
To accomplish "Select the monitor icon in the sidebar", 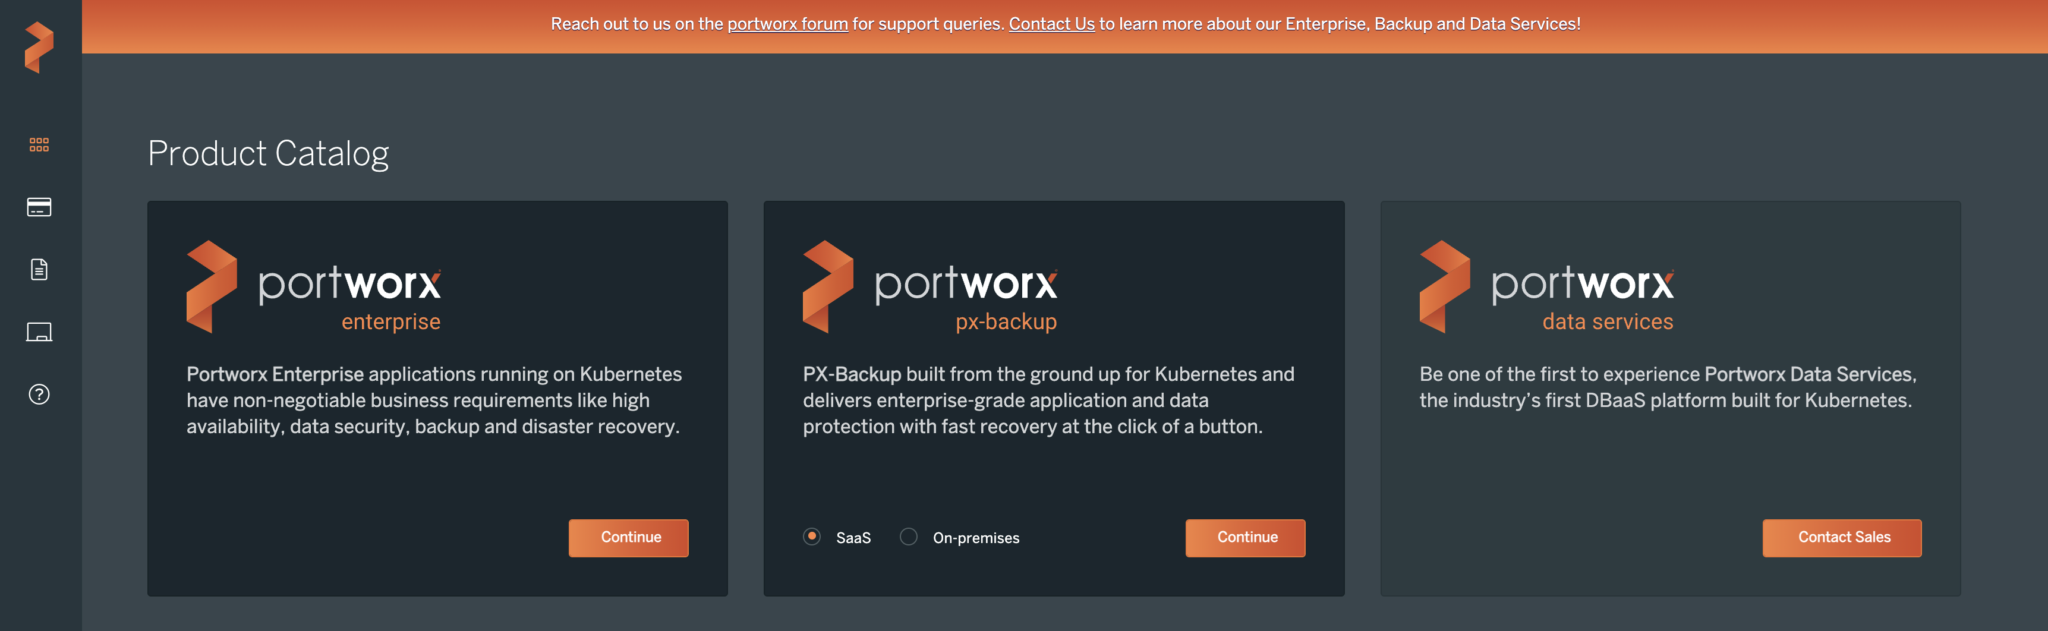I will tap(39, 332).
